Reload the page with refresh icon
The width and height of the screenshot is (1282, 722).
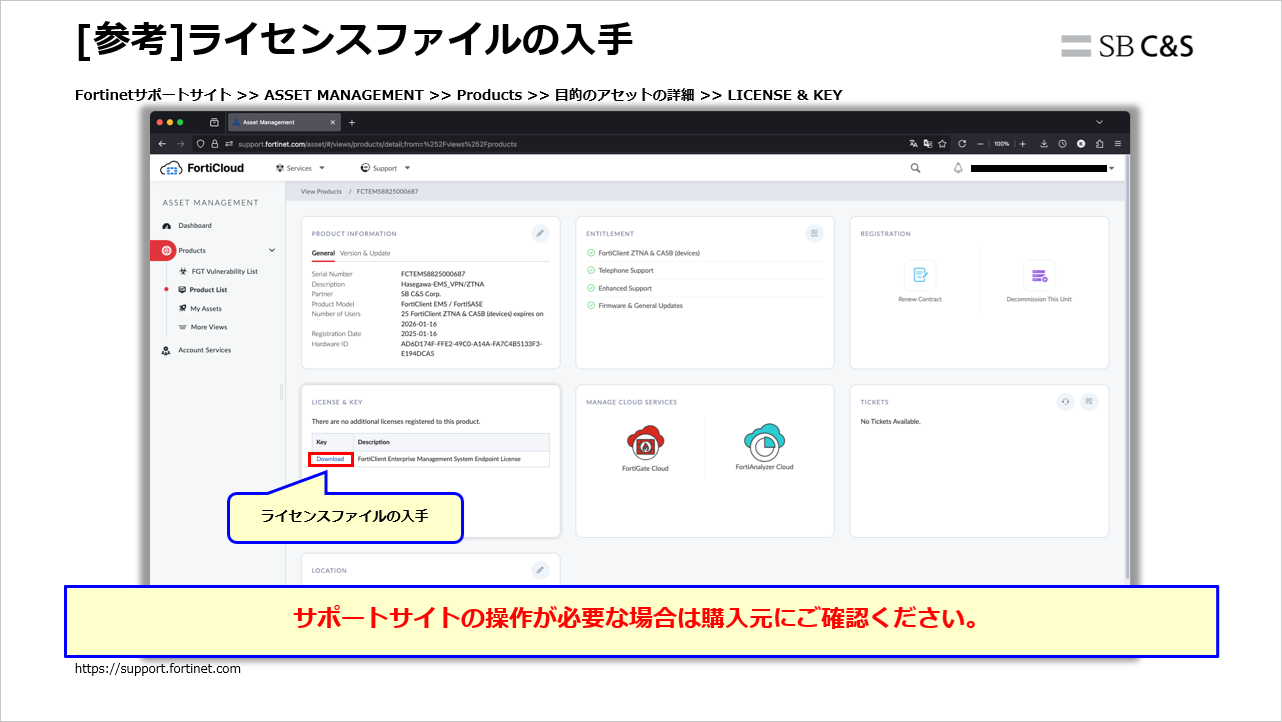coord(962,144)
